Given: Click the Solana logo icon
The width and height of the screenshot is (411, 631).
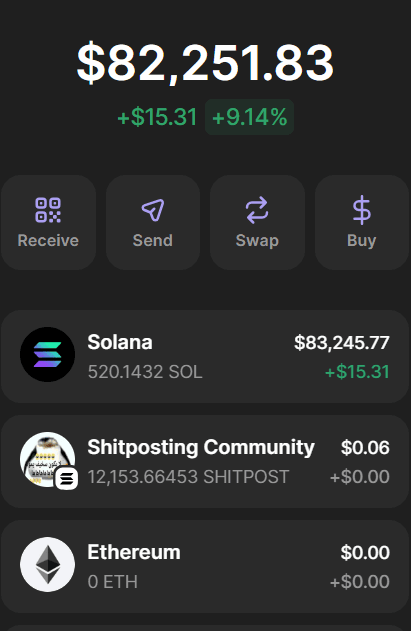Looking at the screenshot, I should [48, 355].
